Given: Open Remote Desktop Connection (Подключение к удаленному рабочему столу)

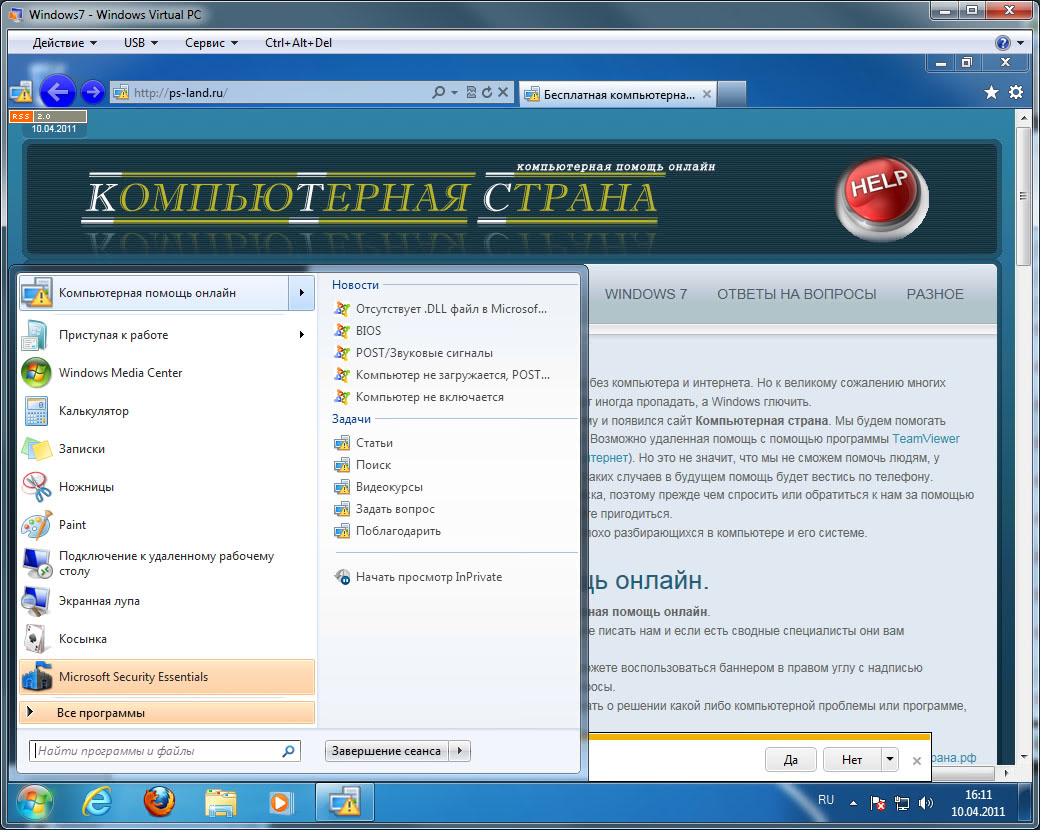Looking at the screenshot, I should point(166,563).
